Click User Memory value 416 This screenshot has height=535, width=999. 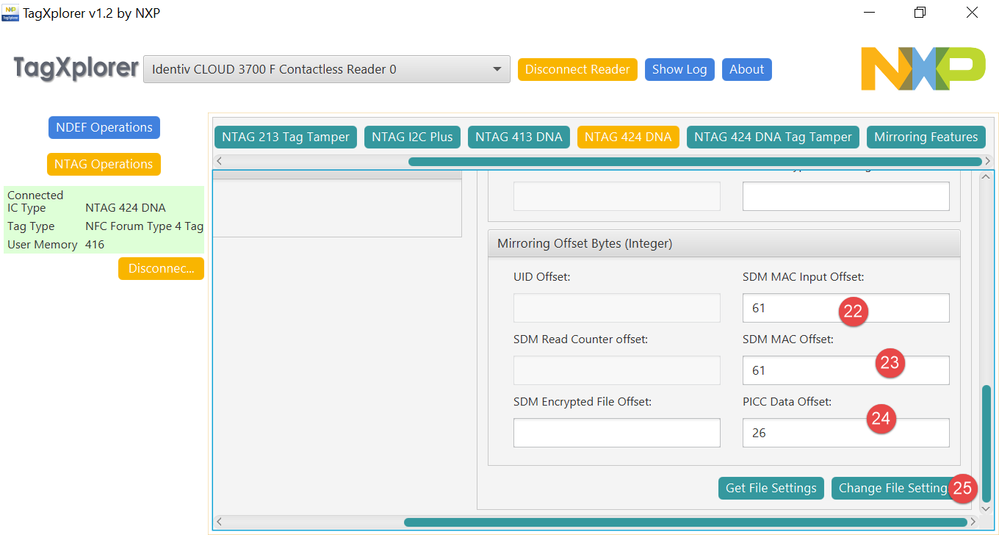point(95,245)
